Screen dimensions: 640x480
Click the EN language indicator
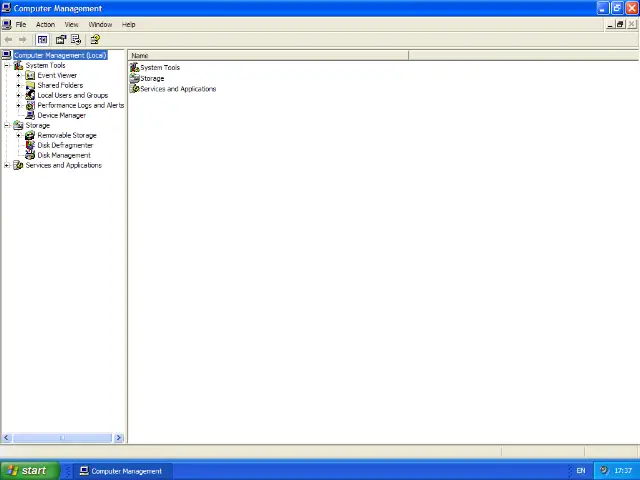coord(581,471)
